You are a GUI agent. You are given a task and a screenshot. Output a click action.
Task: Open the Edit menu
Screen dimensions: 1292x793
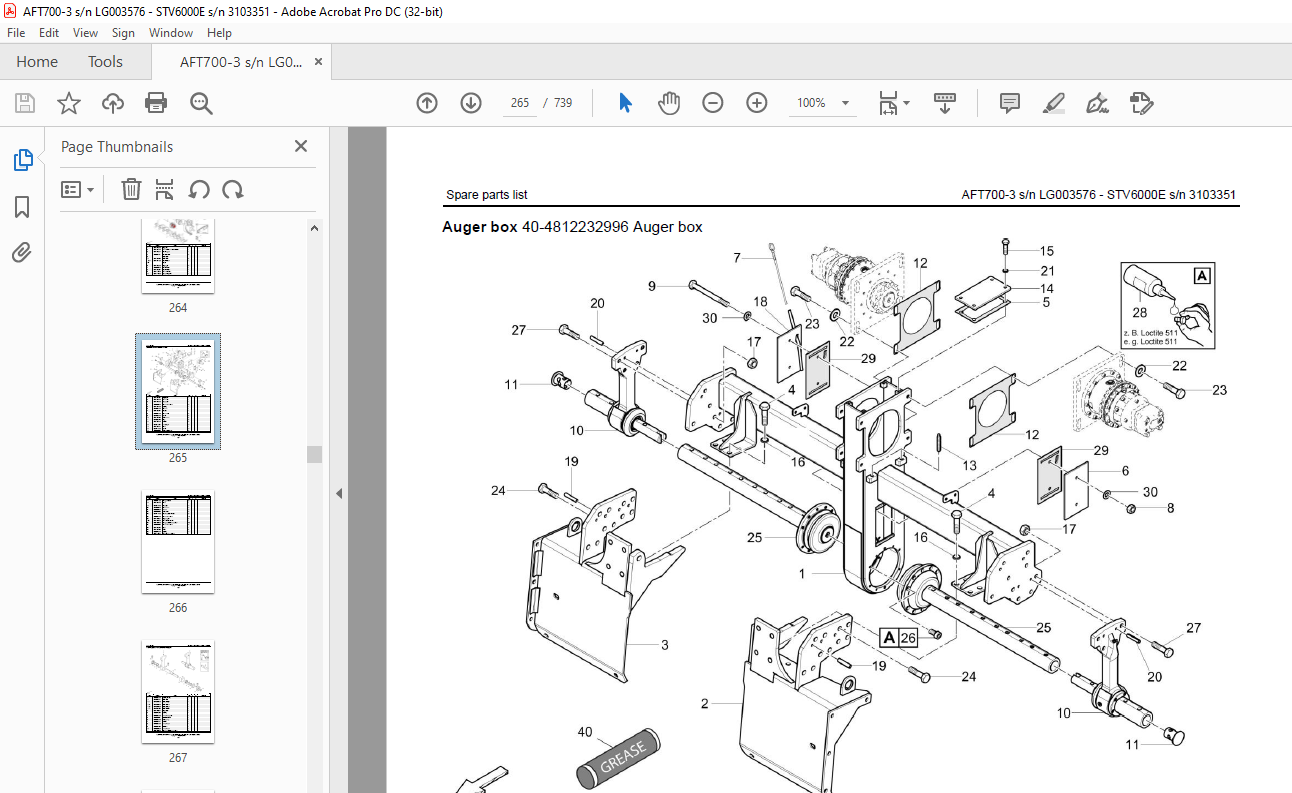pyautogui.click(x=49, y=33)
